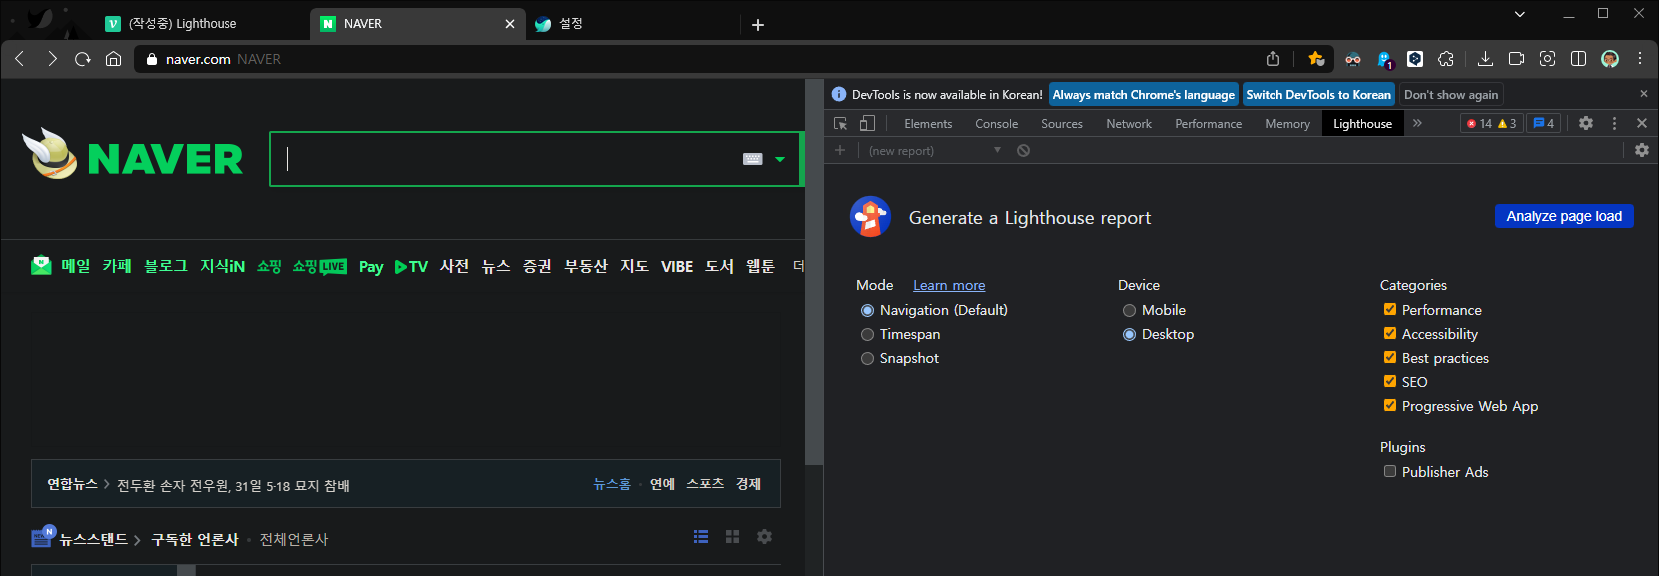
Task: Select Mobile device
Action: pos(1129,310)
